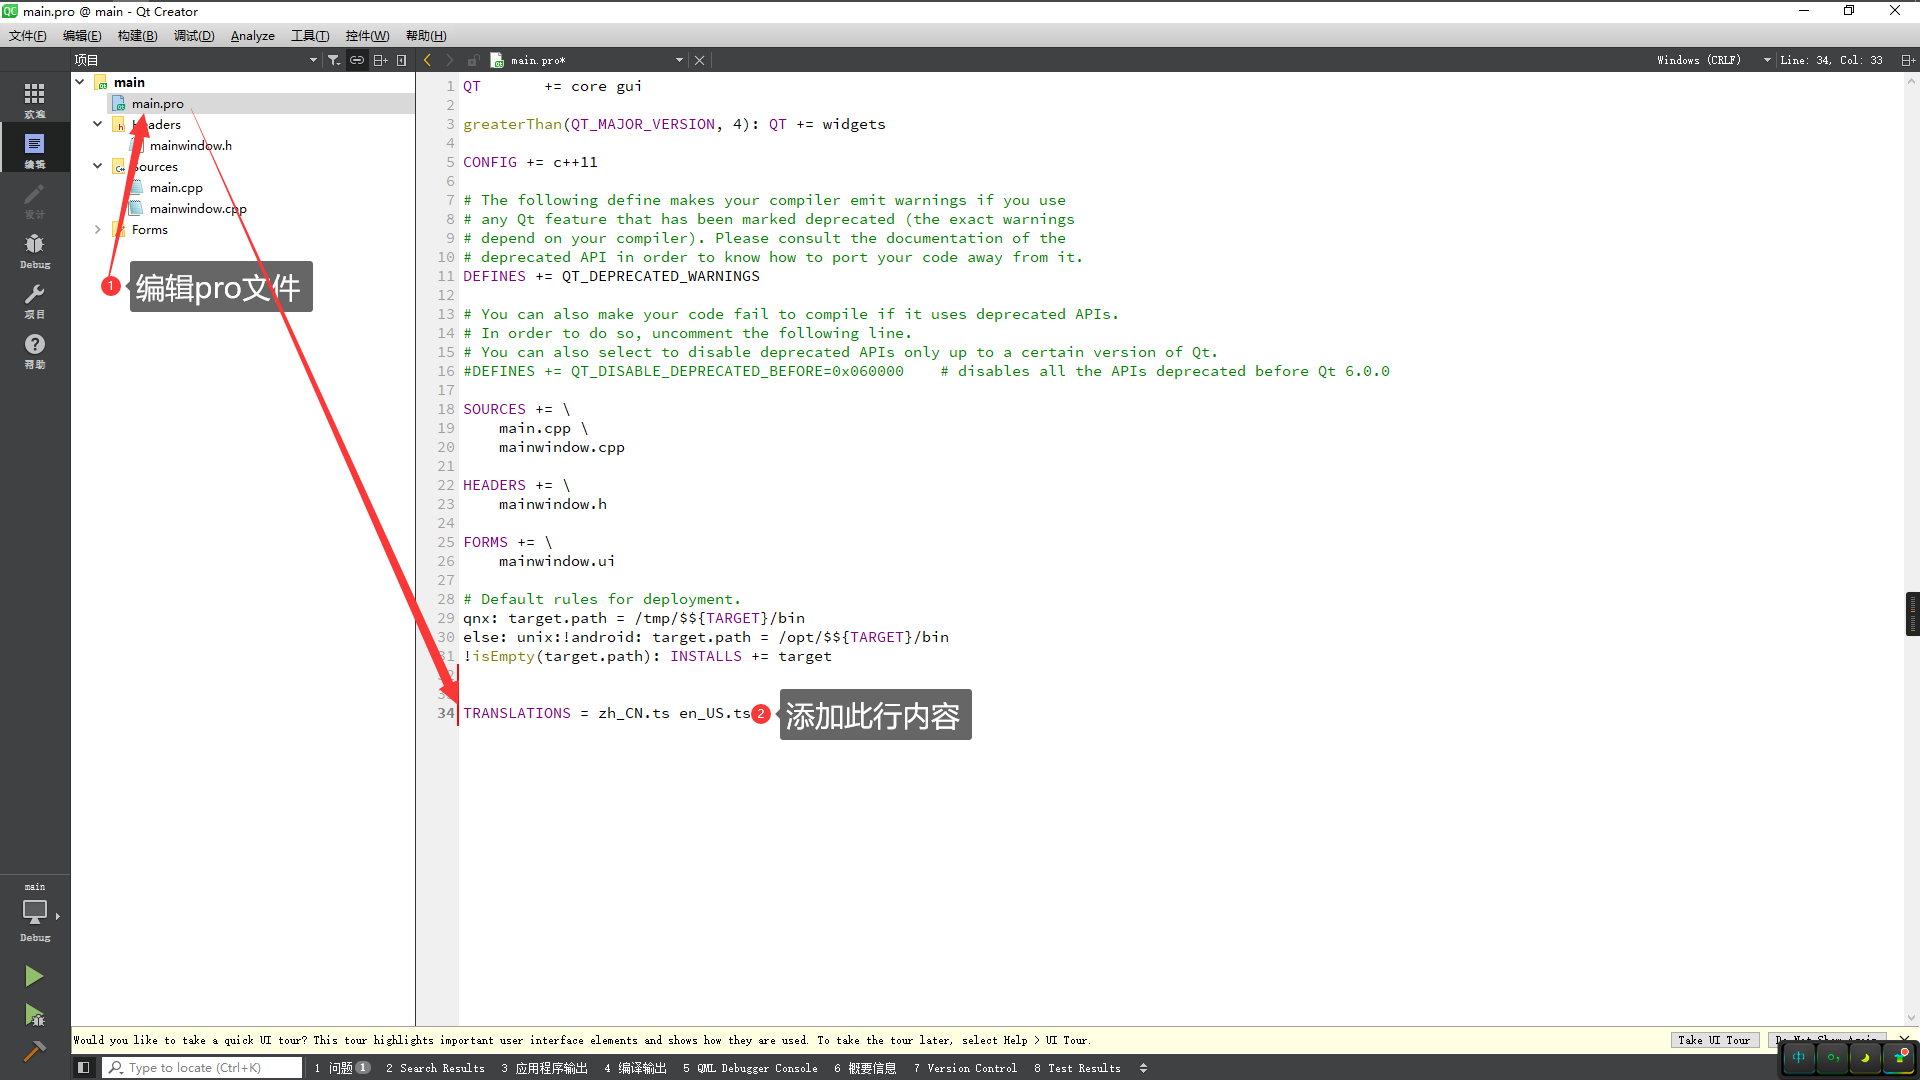Click the green Run button

(34, 976)
